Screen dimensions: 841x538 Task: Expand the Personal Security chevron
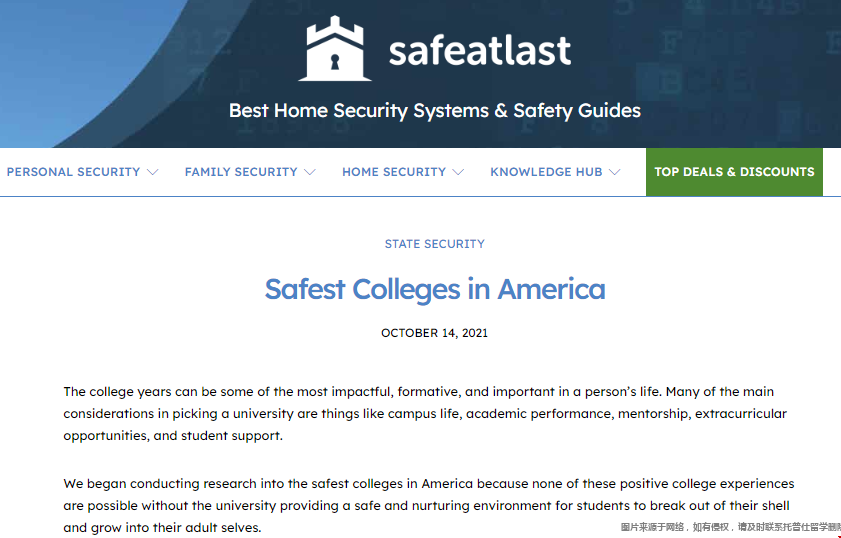point(152,172)
